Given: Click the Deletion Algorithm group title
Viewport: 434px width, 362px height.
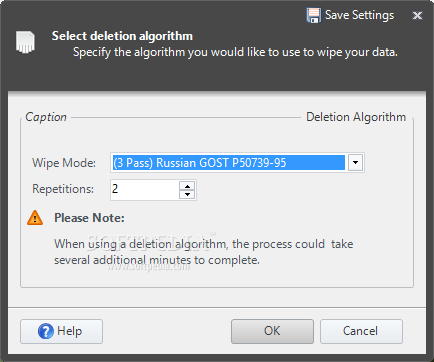Looking at the screenshot, I should coord(356,117).
